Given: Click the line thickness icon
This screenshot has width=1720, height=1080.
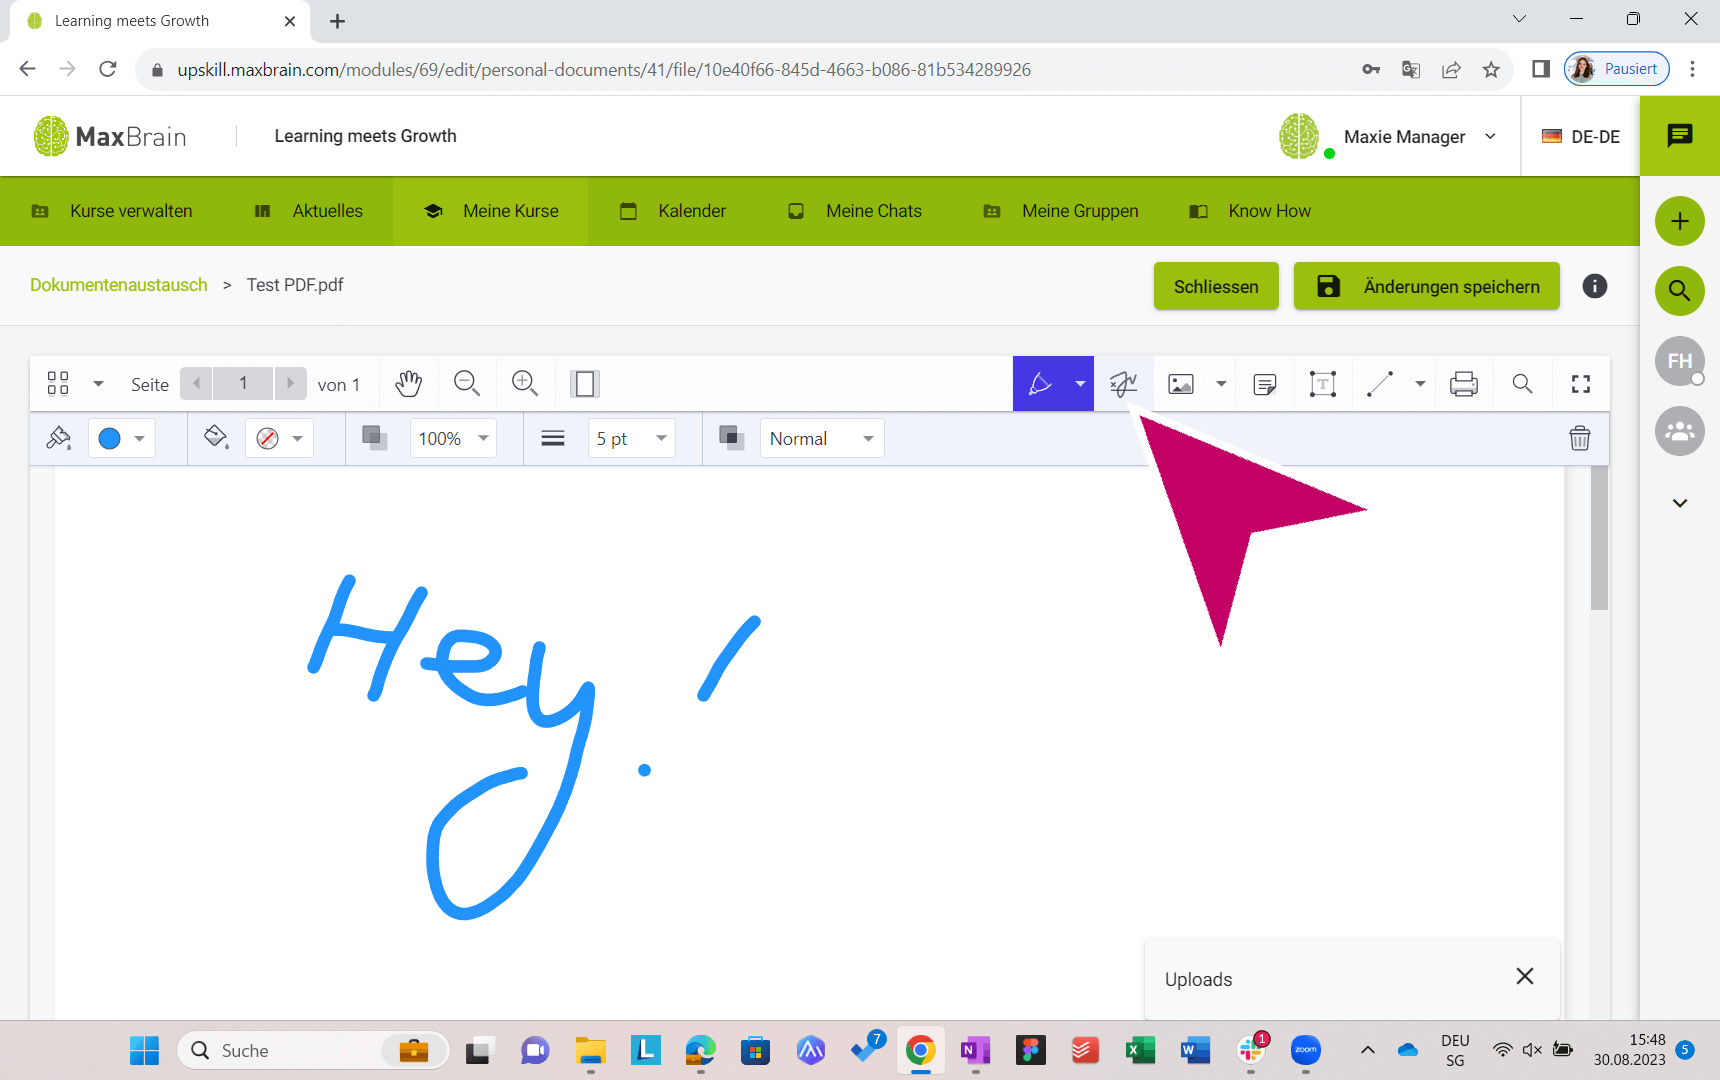Looking at the screenshot, I should [x=553, y=438].
